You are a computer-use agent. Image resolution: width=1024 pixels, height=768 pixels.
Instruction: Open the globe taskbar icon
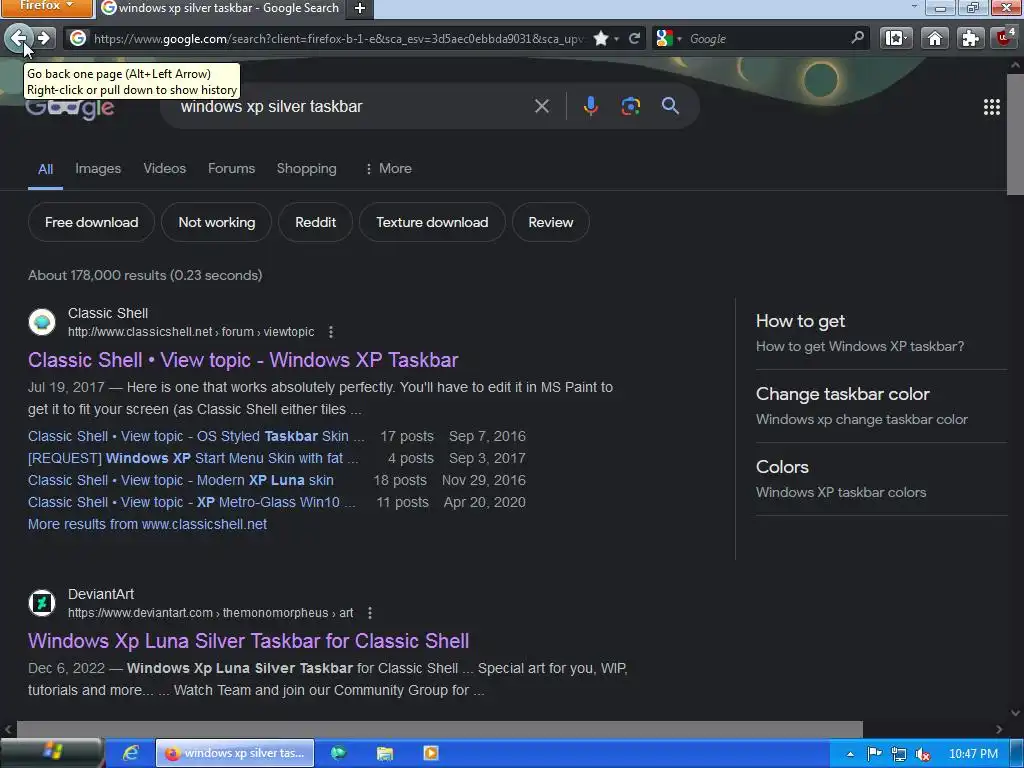338,753
